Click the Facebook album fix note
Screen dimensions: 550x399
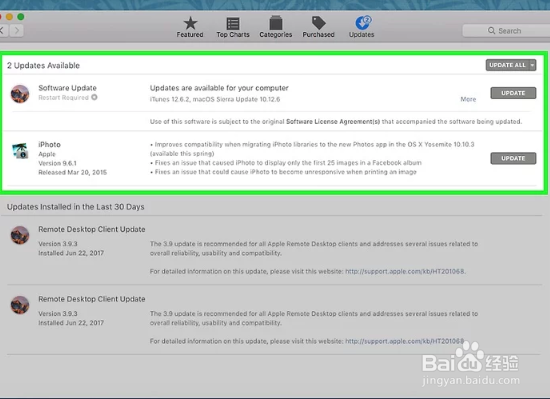pos(286,163)
